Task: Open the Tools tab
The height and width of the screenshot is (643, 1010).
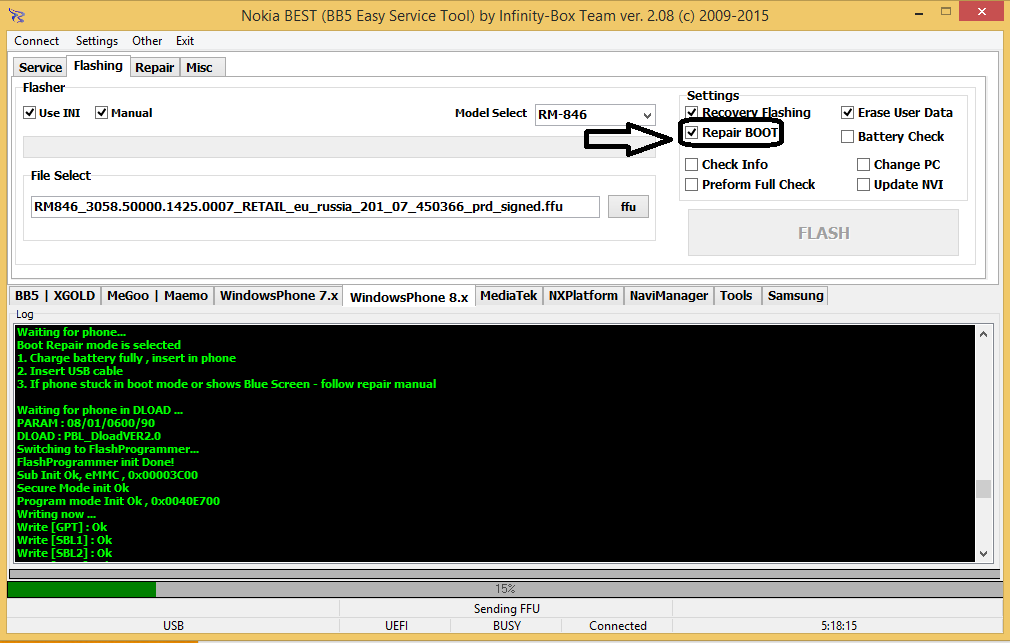Action: [736, 296]
